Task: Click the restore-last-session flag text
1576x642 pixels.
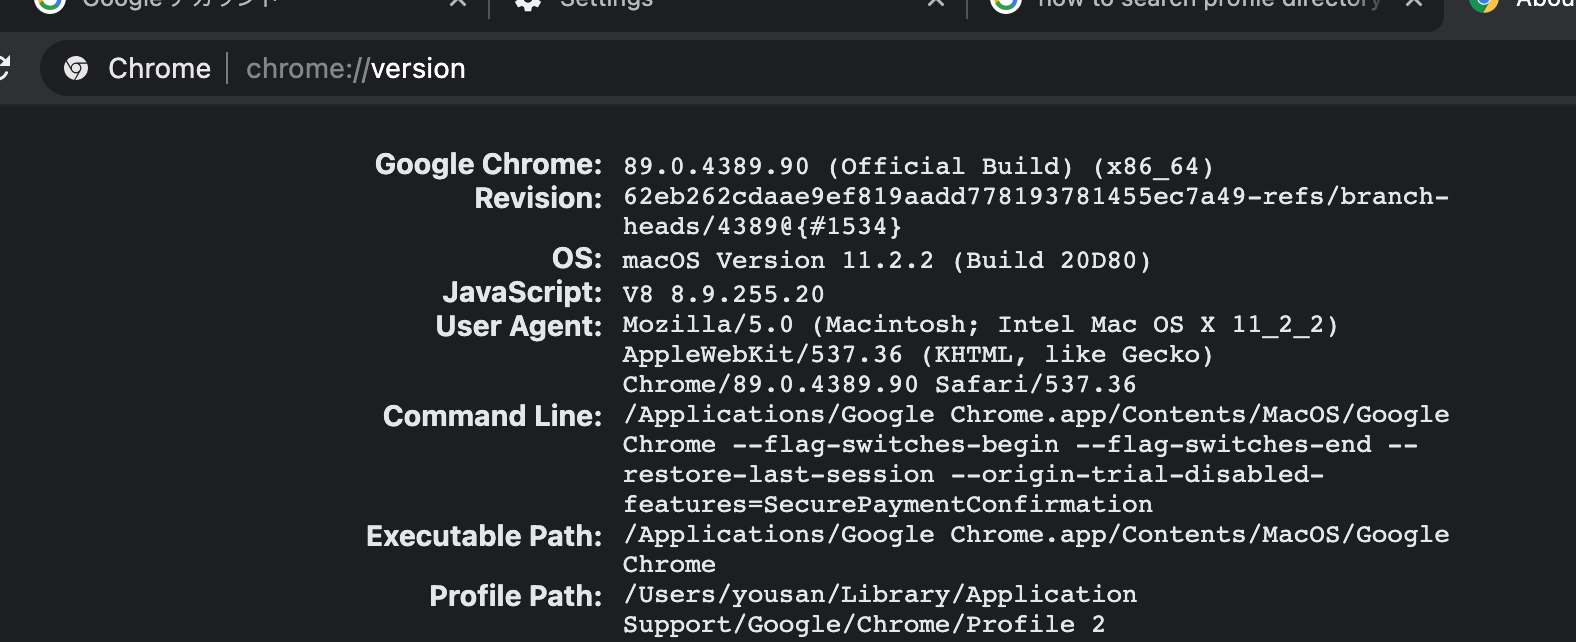Action: tap(779, 474)
